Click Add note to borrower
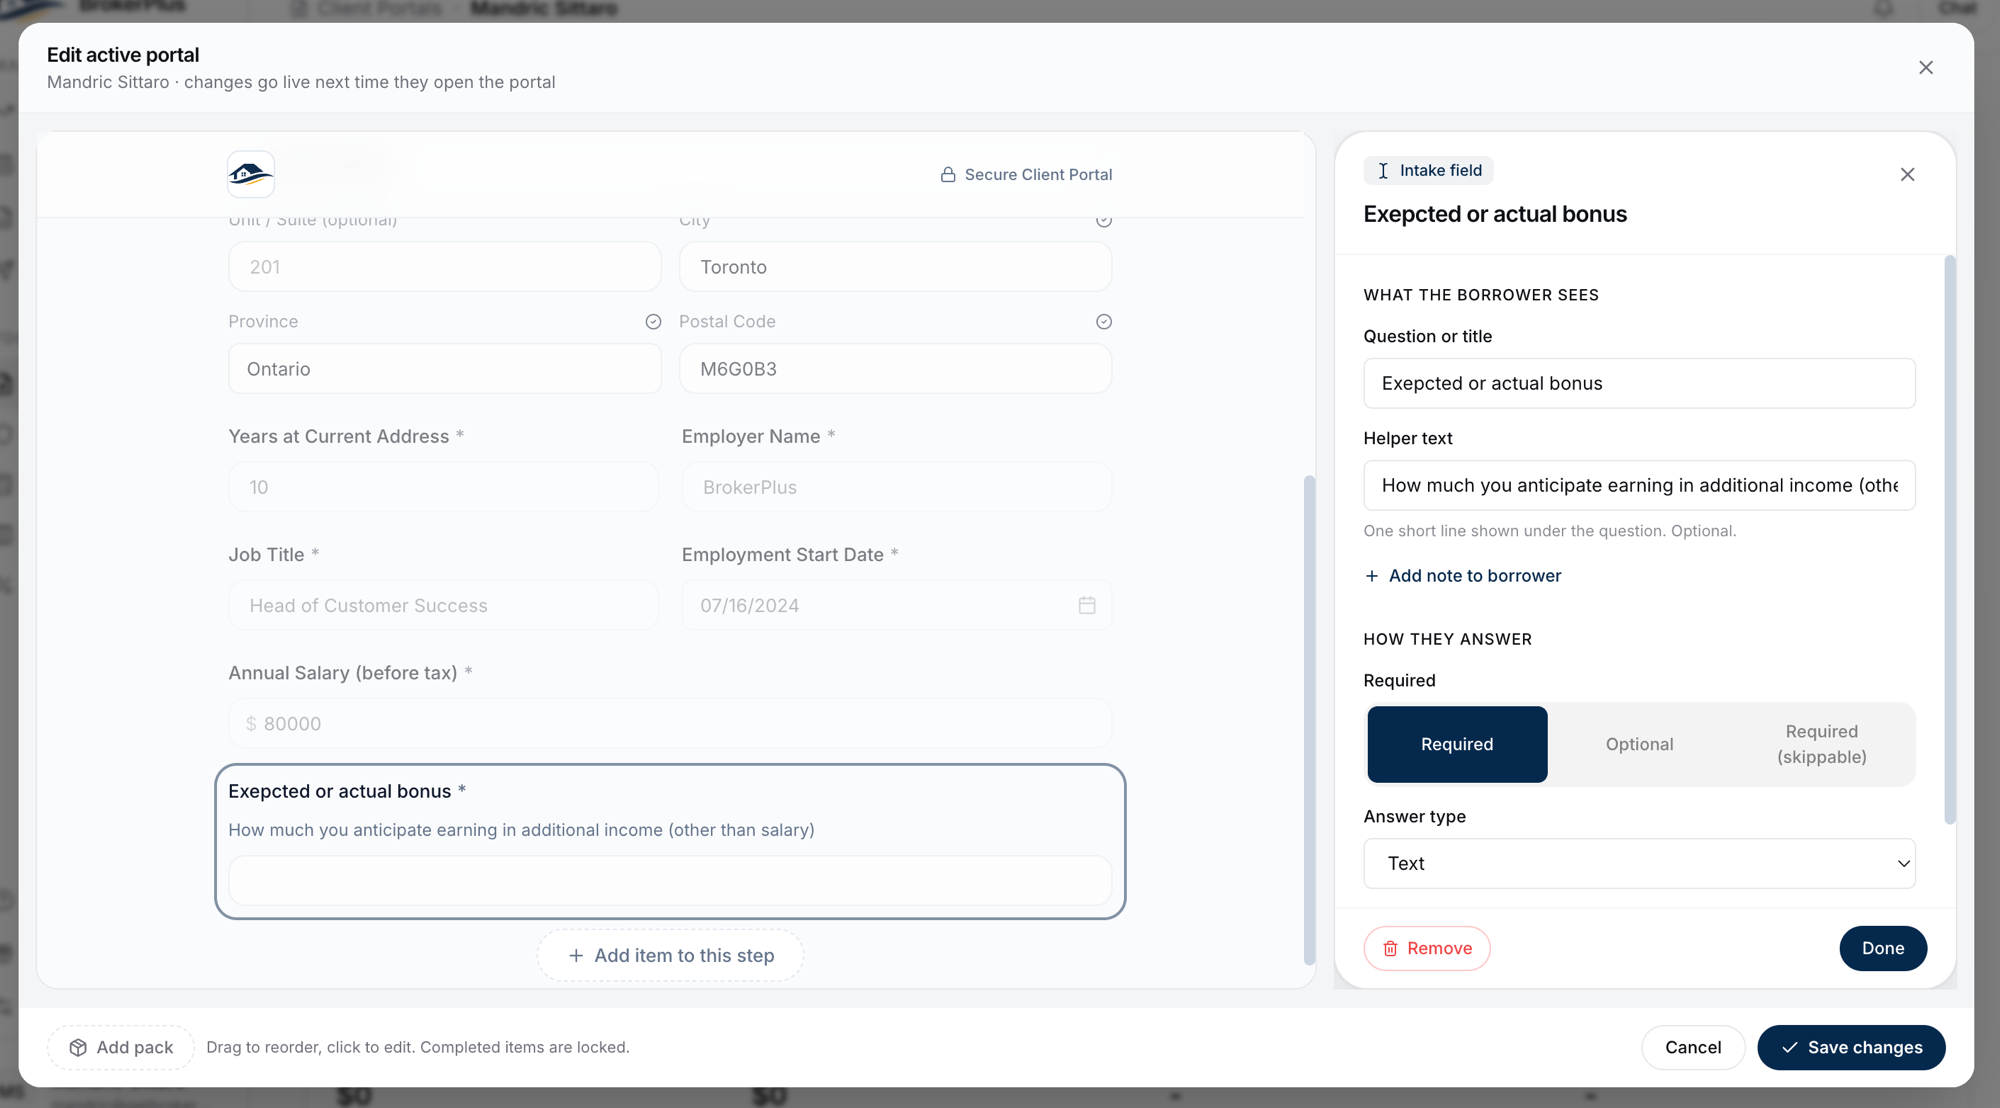 [x=1462, y=576]
